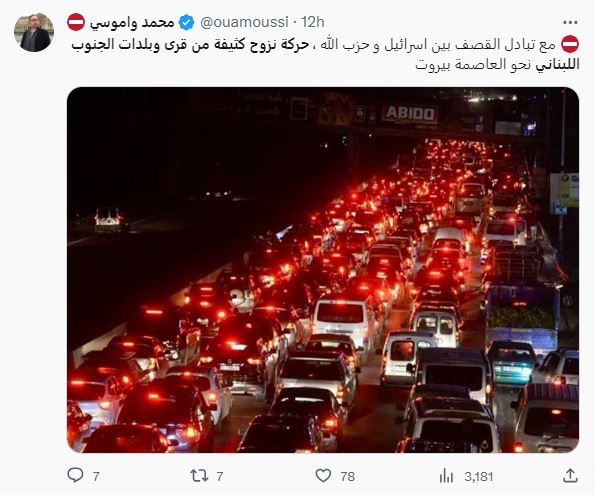Click the reply count 7

point(96,476)
